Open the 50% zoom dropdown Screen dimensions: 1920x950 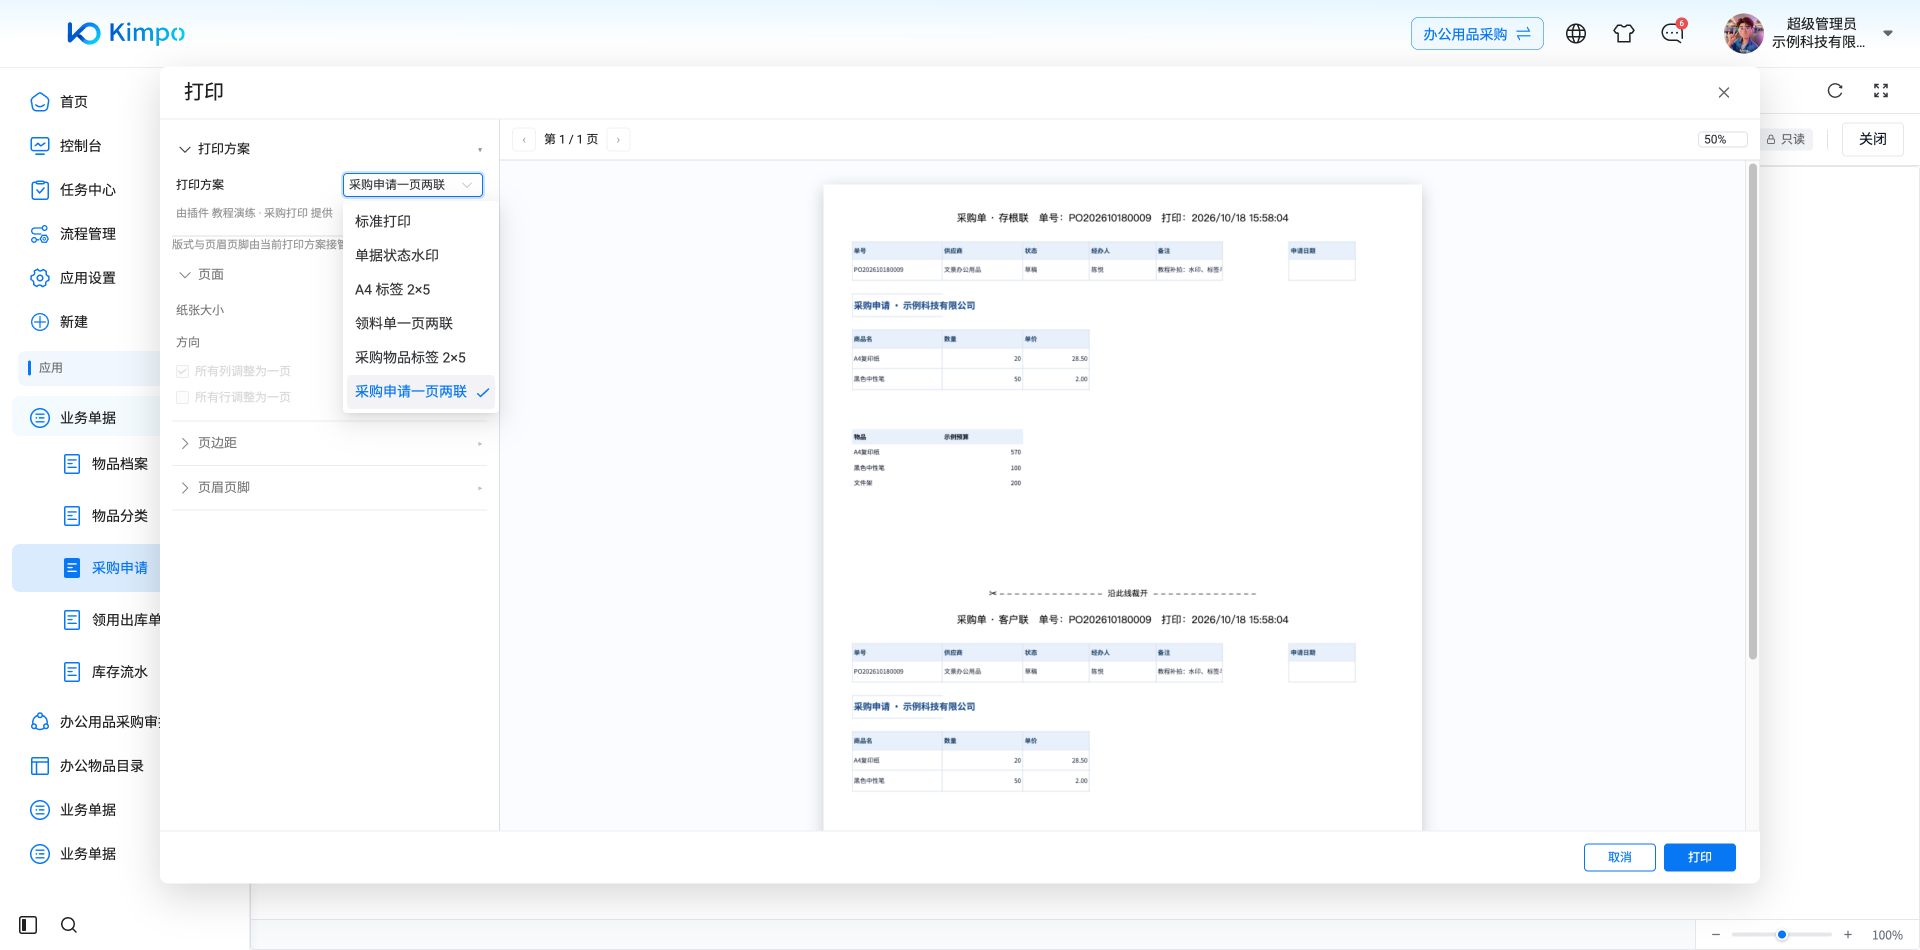(x=1722, y=140)
